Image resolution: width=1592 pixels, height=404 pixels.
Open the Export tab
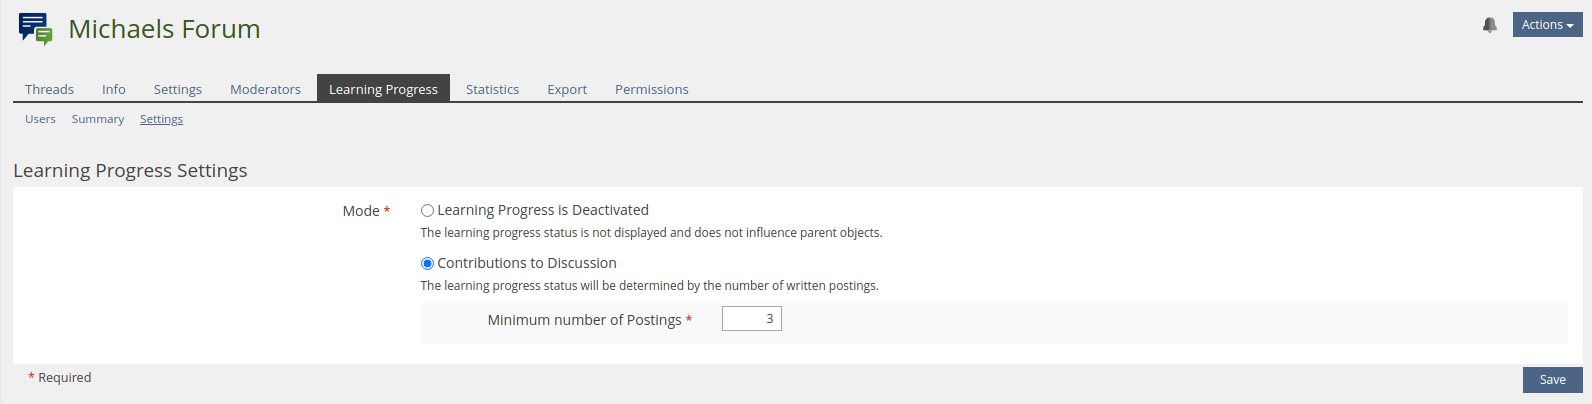(567, 89)
